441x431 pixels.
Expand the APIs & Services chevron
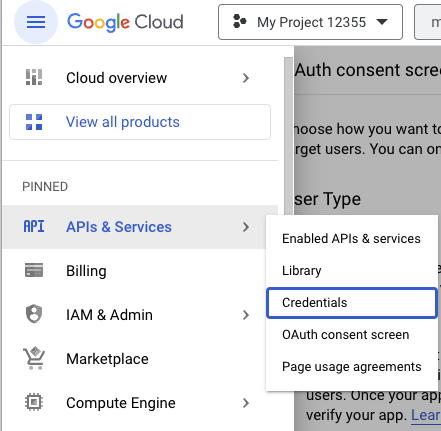(246, 227)
